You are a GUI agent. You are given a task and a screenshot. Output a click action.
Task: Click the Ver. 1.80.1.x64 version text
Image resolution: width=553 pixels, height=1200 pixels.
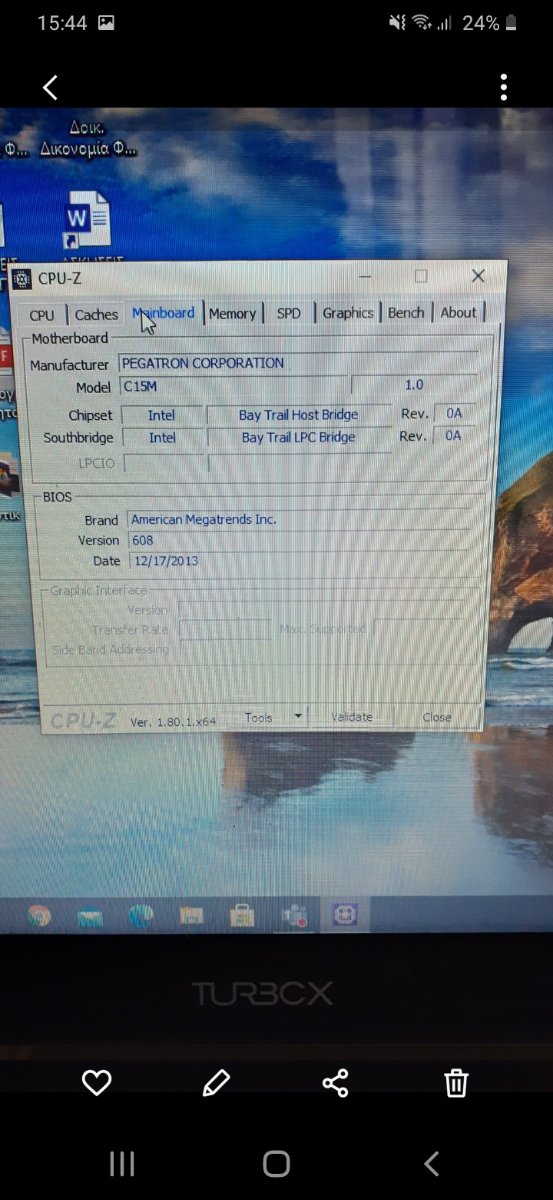(173, 721)
